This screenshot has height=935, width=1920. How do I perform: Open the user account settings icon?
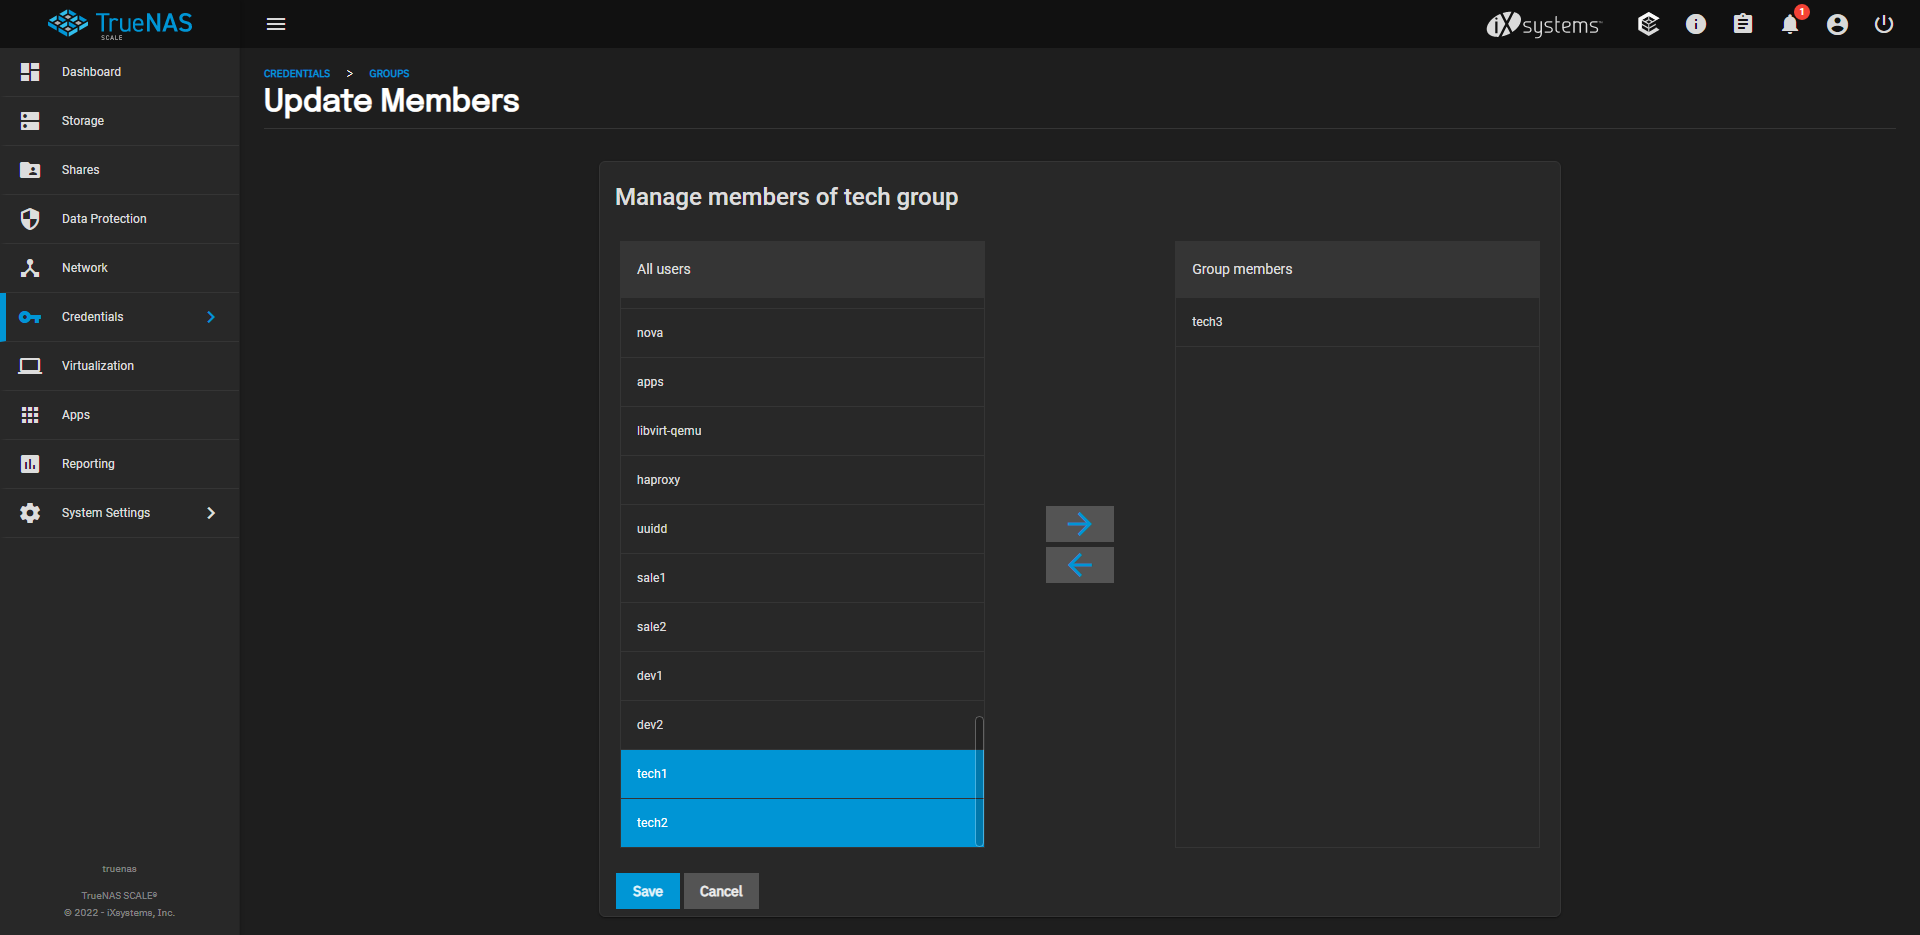(x=1836, y=24)
